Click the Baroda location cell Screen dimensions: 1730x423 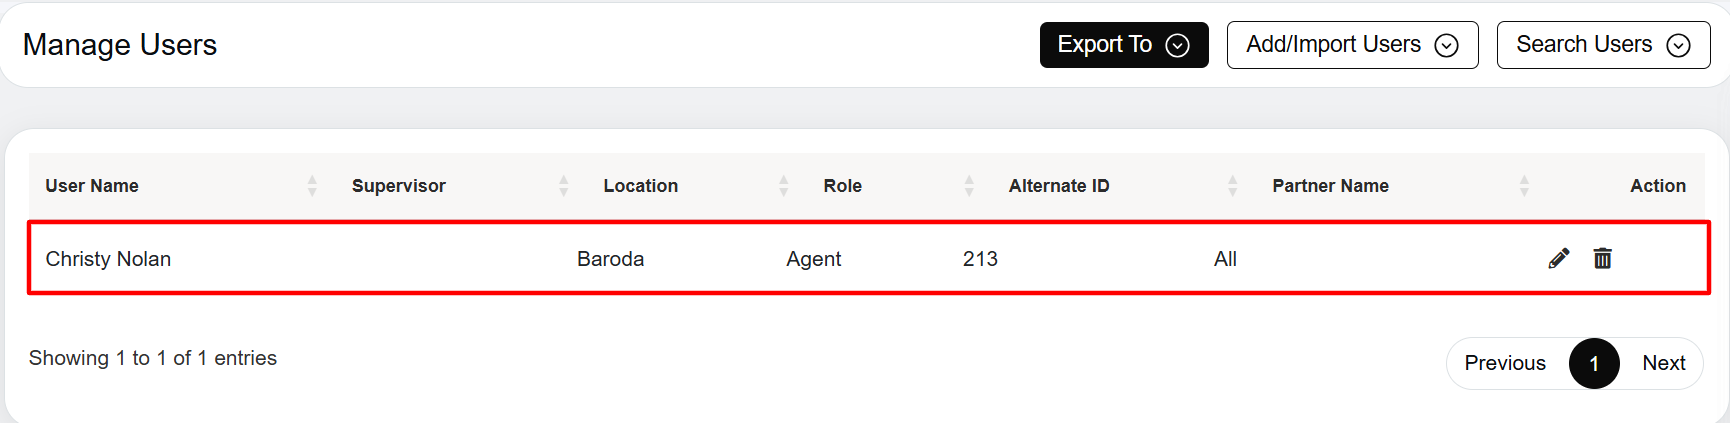point(610,259)
